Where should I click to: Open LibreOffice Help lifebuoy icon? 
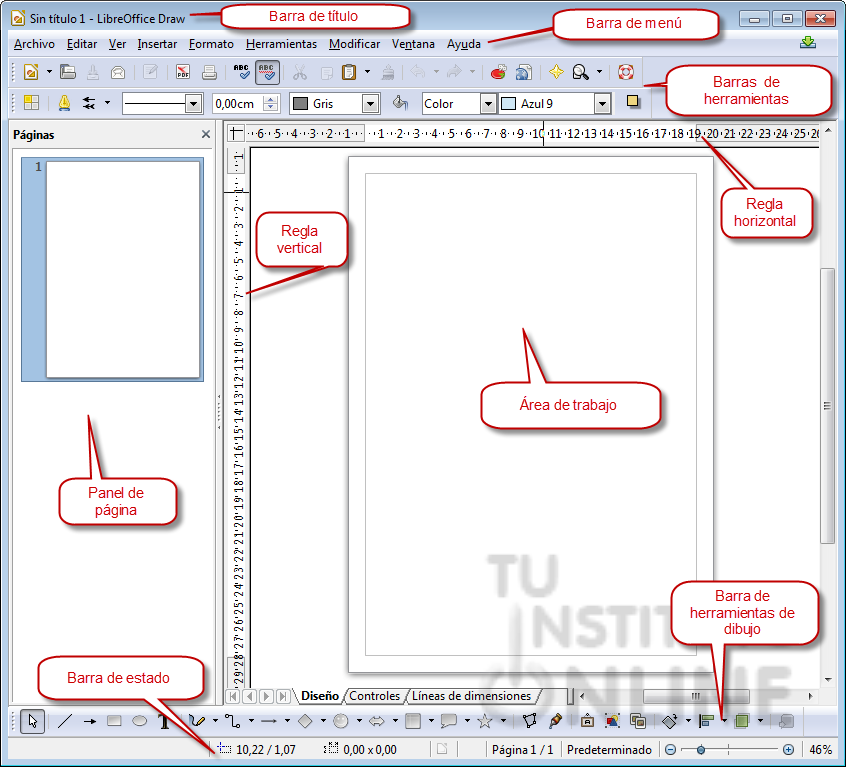[626, 72]
